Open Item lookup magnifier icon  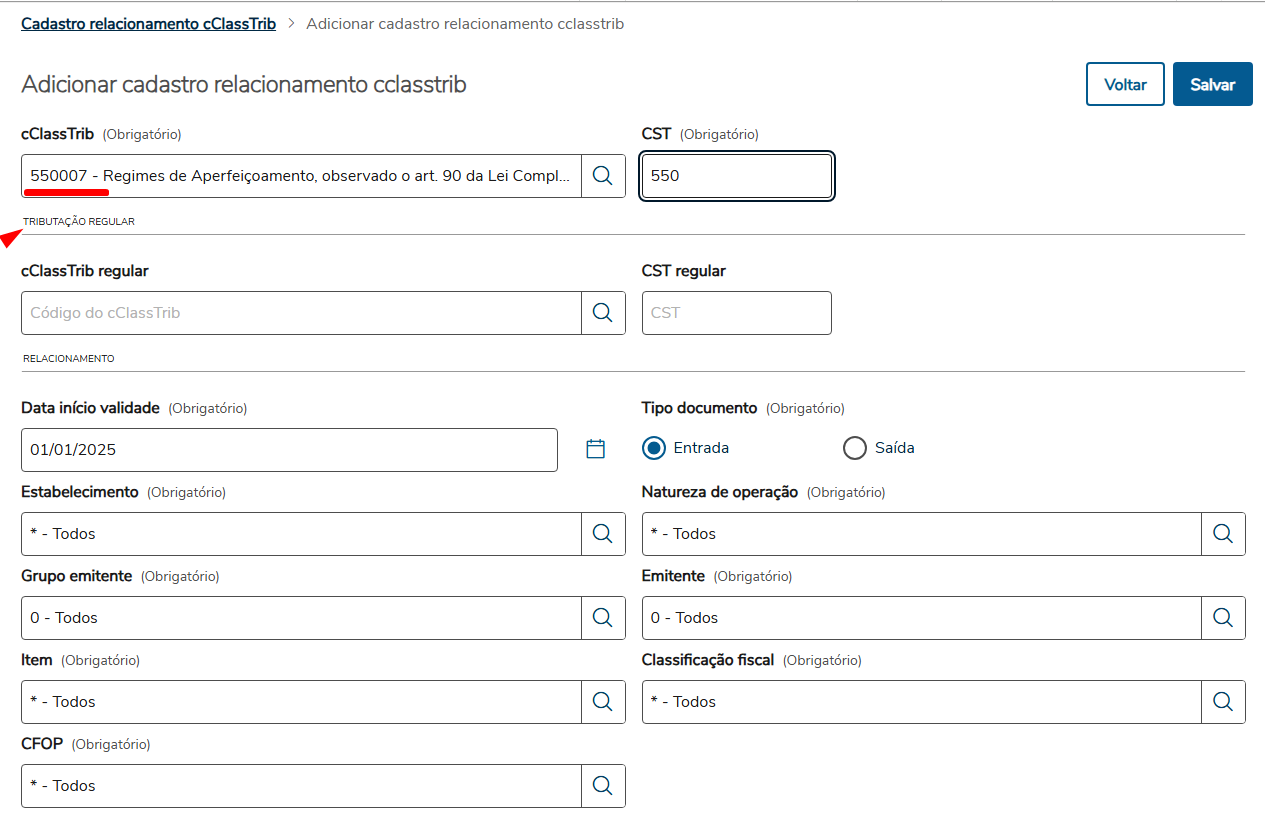(603, 702)
